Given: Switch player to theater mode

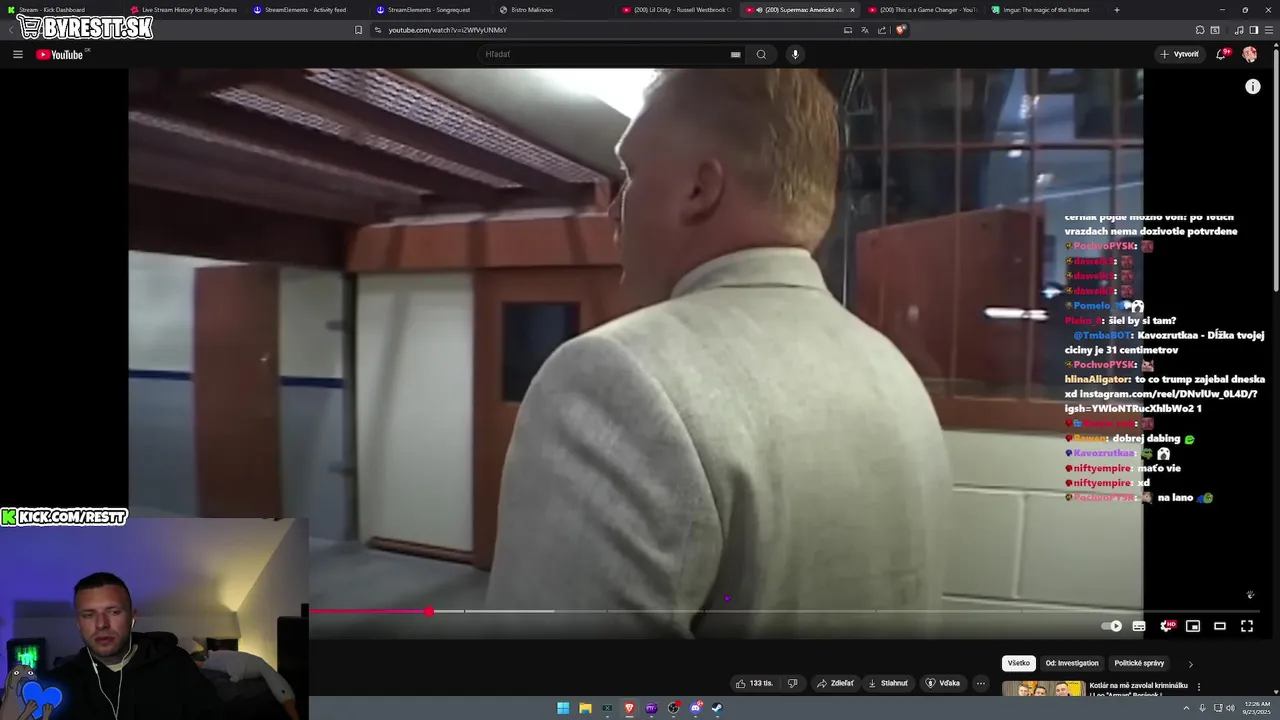Looking at the screenshot, I should (x=1220, y=626).
